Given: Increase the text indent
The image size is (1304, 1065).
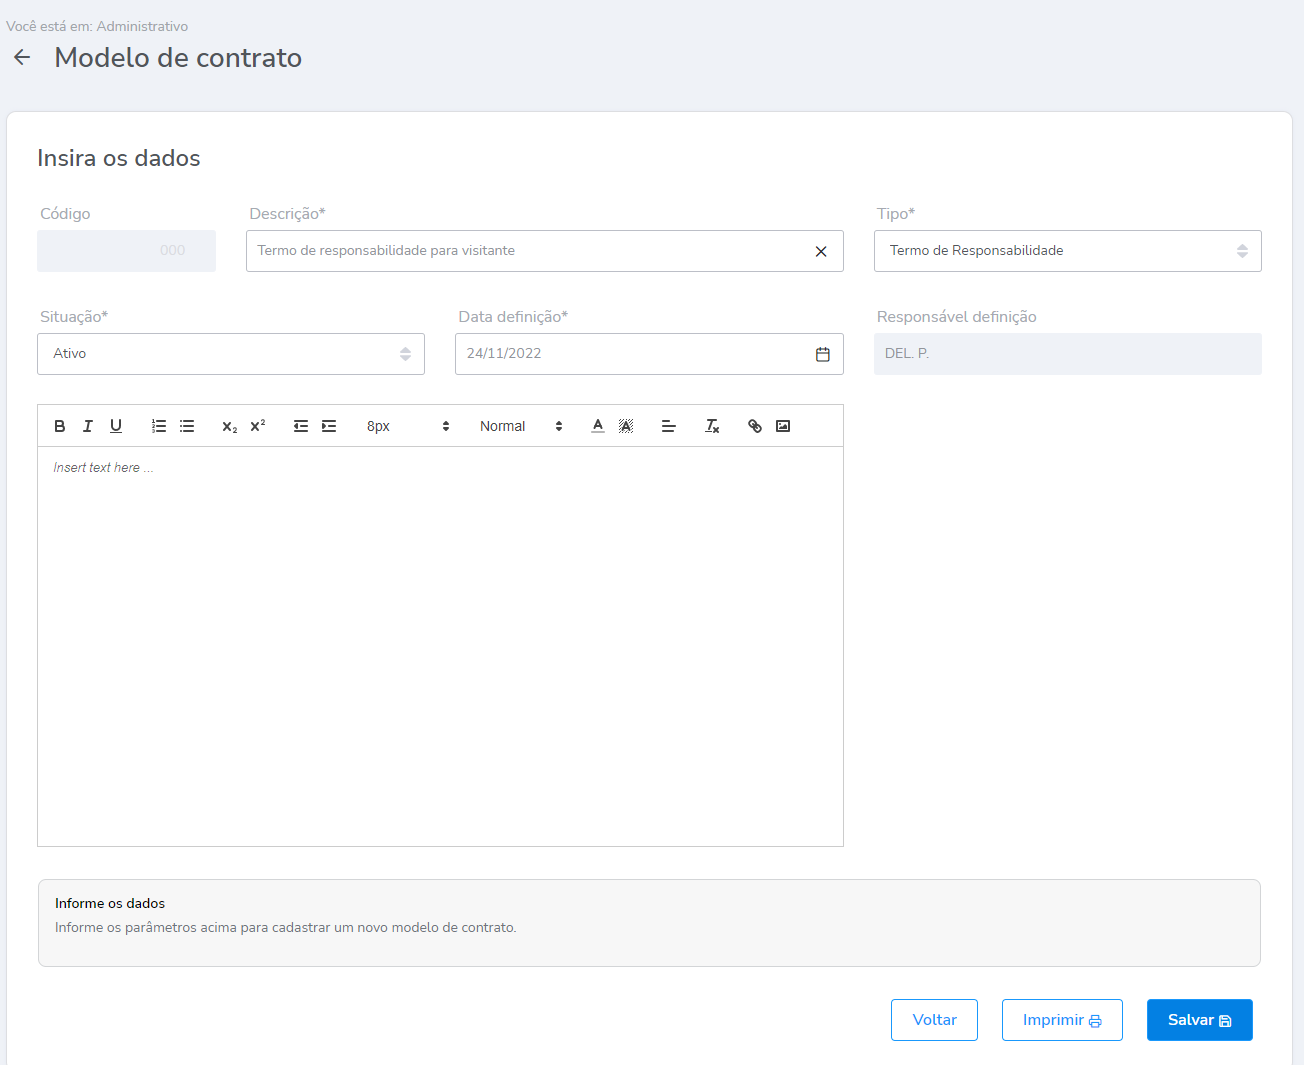Looking at the screenshot, I should 329,426.
